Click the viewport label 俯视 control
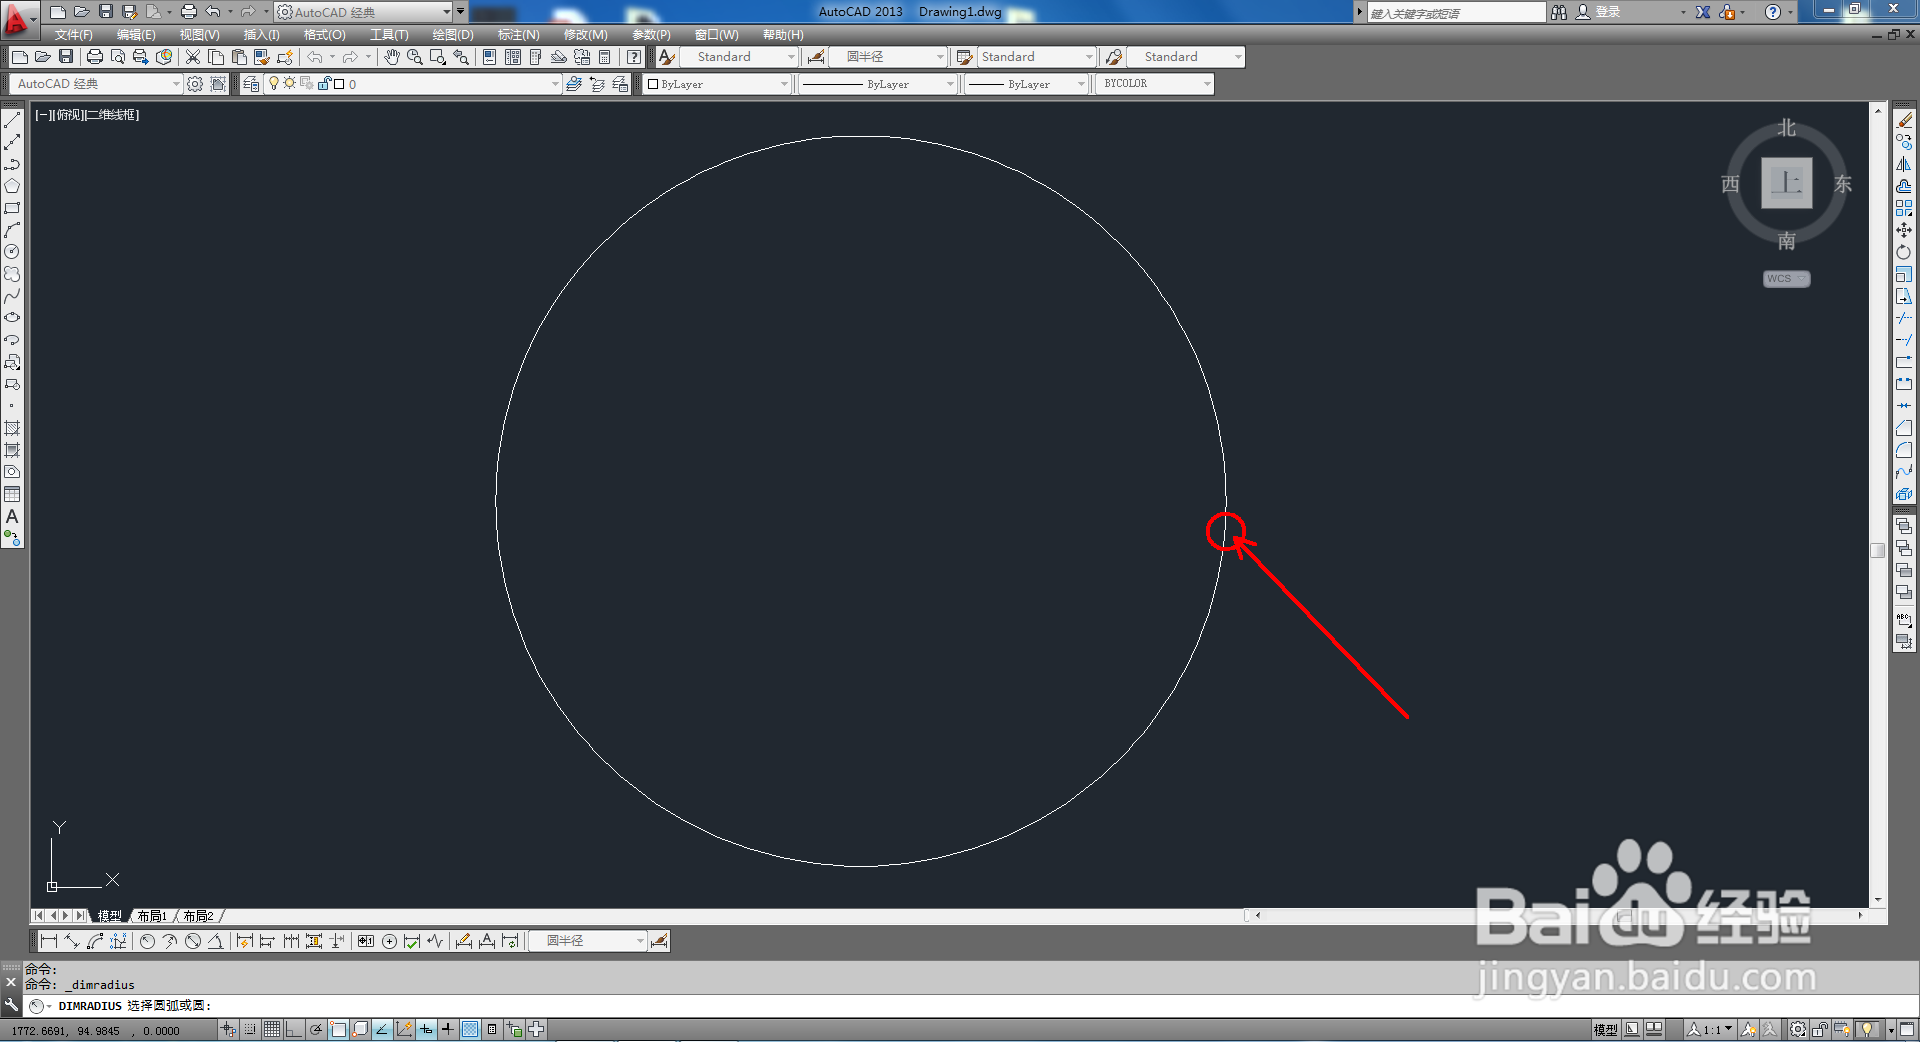This screenshot has width=1920, height=1042. (x=70, y=115)
